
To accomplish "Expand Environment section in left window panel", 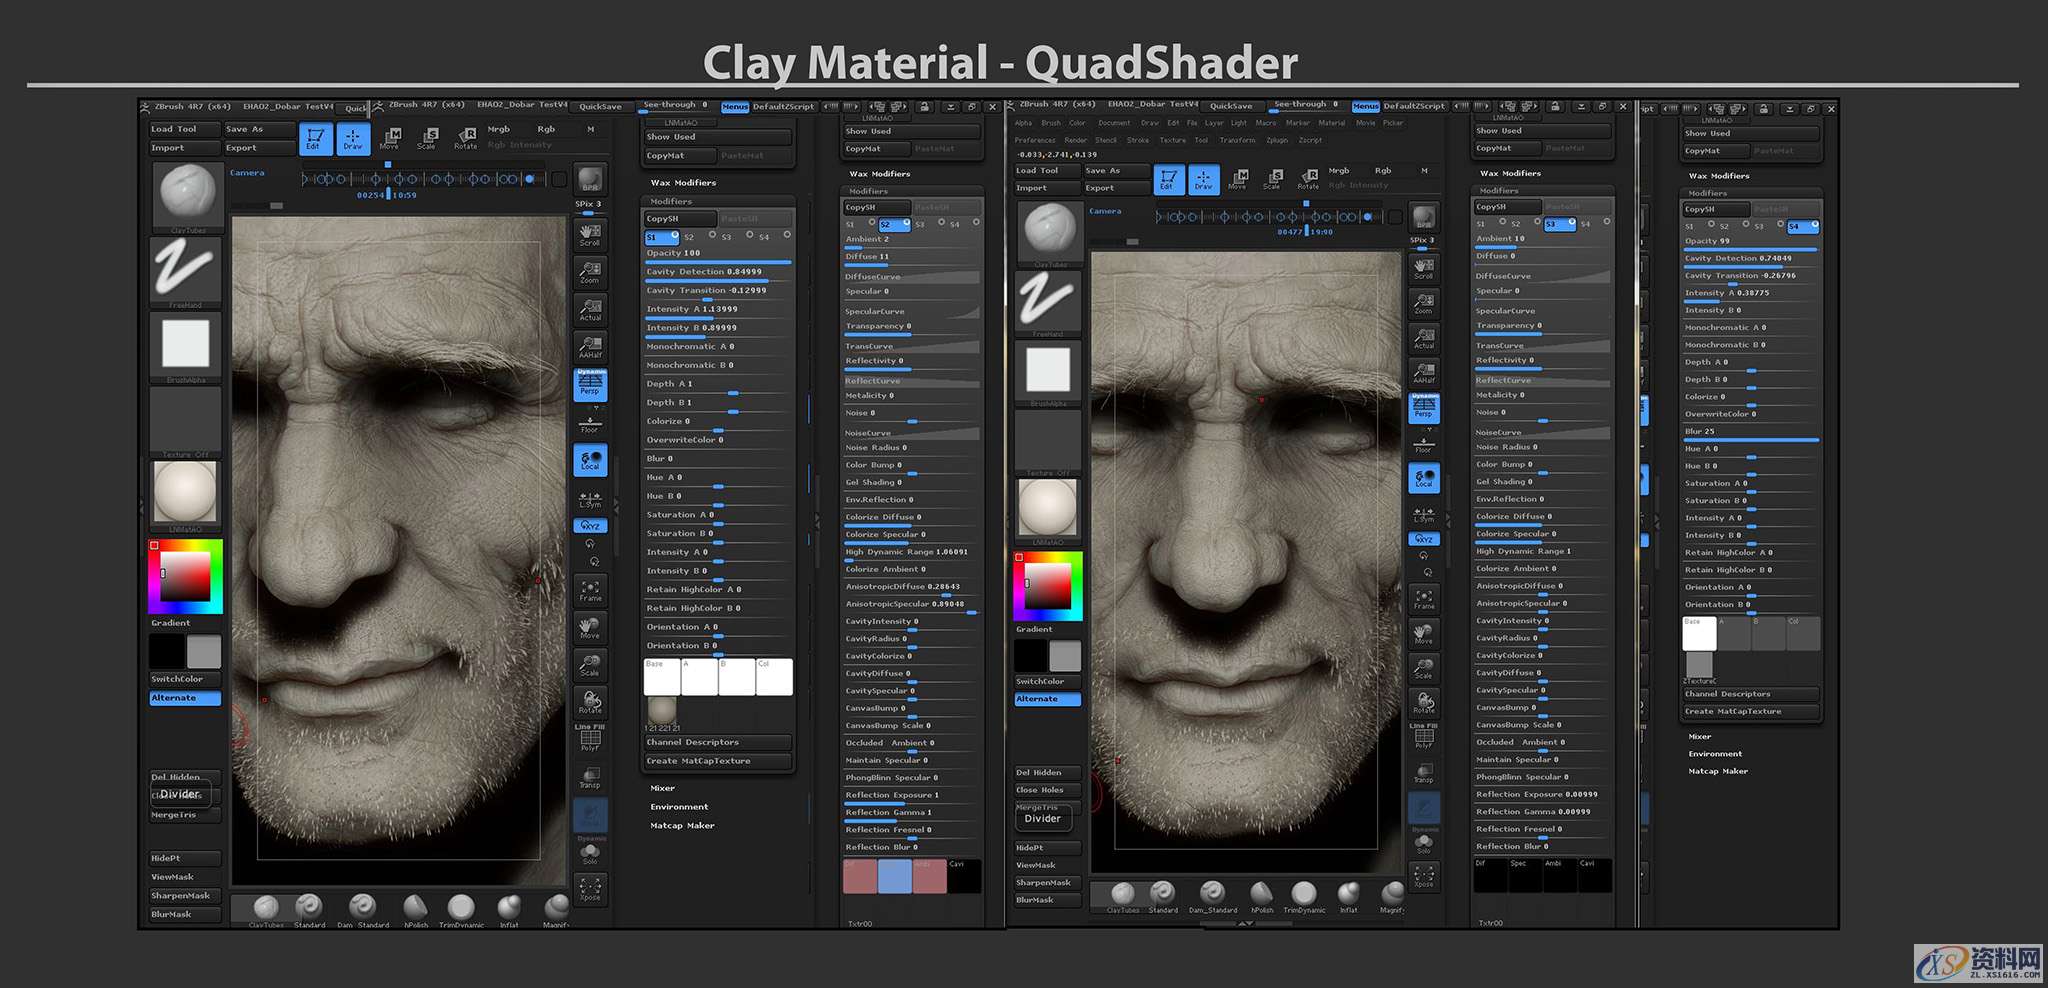I will pos(679,807).
